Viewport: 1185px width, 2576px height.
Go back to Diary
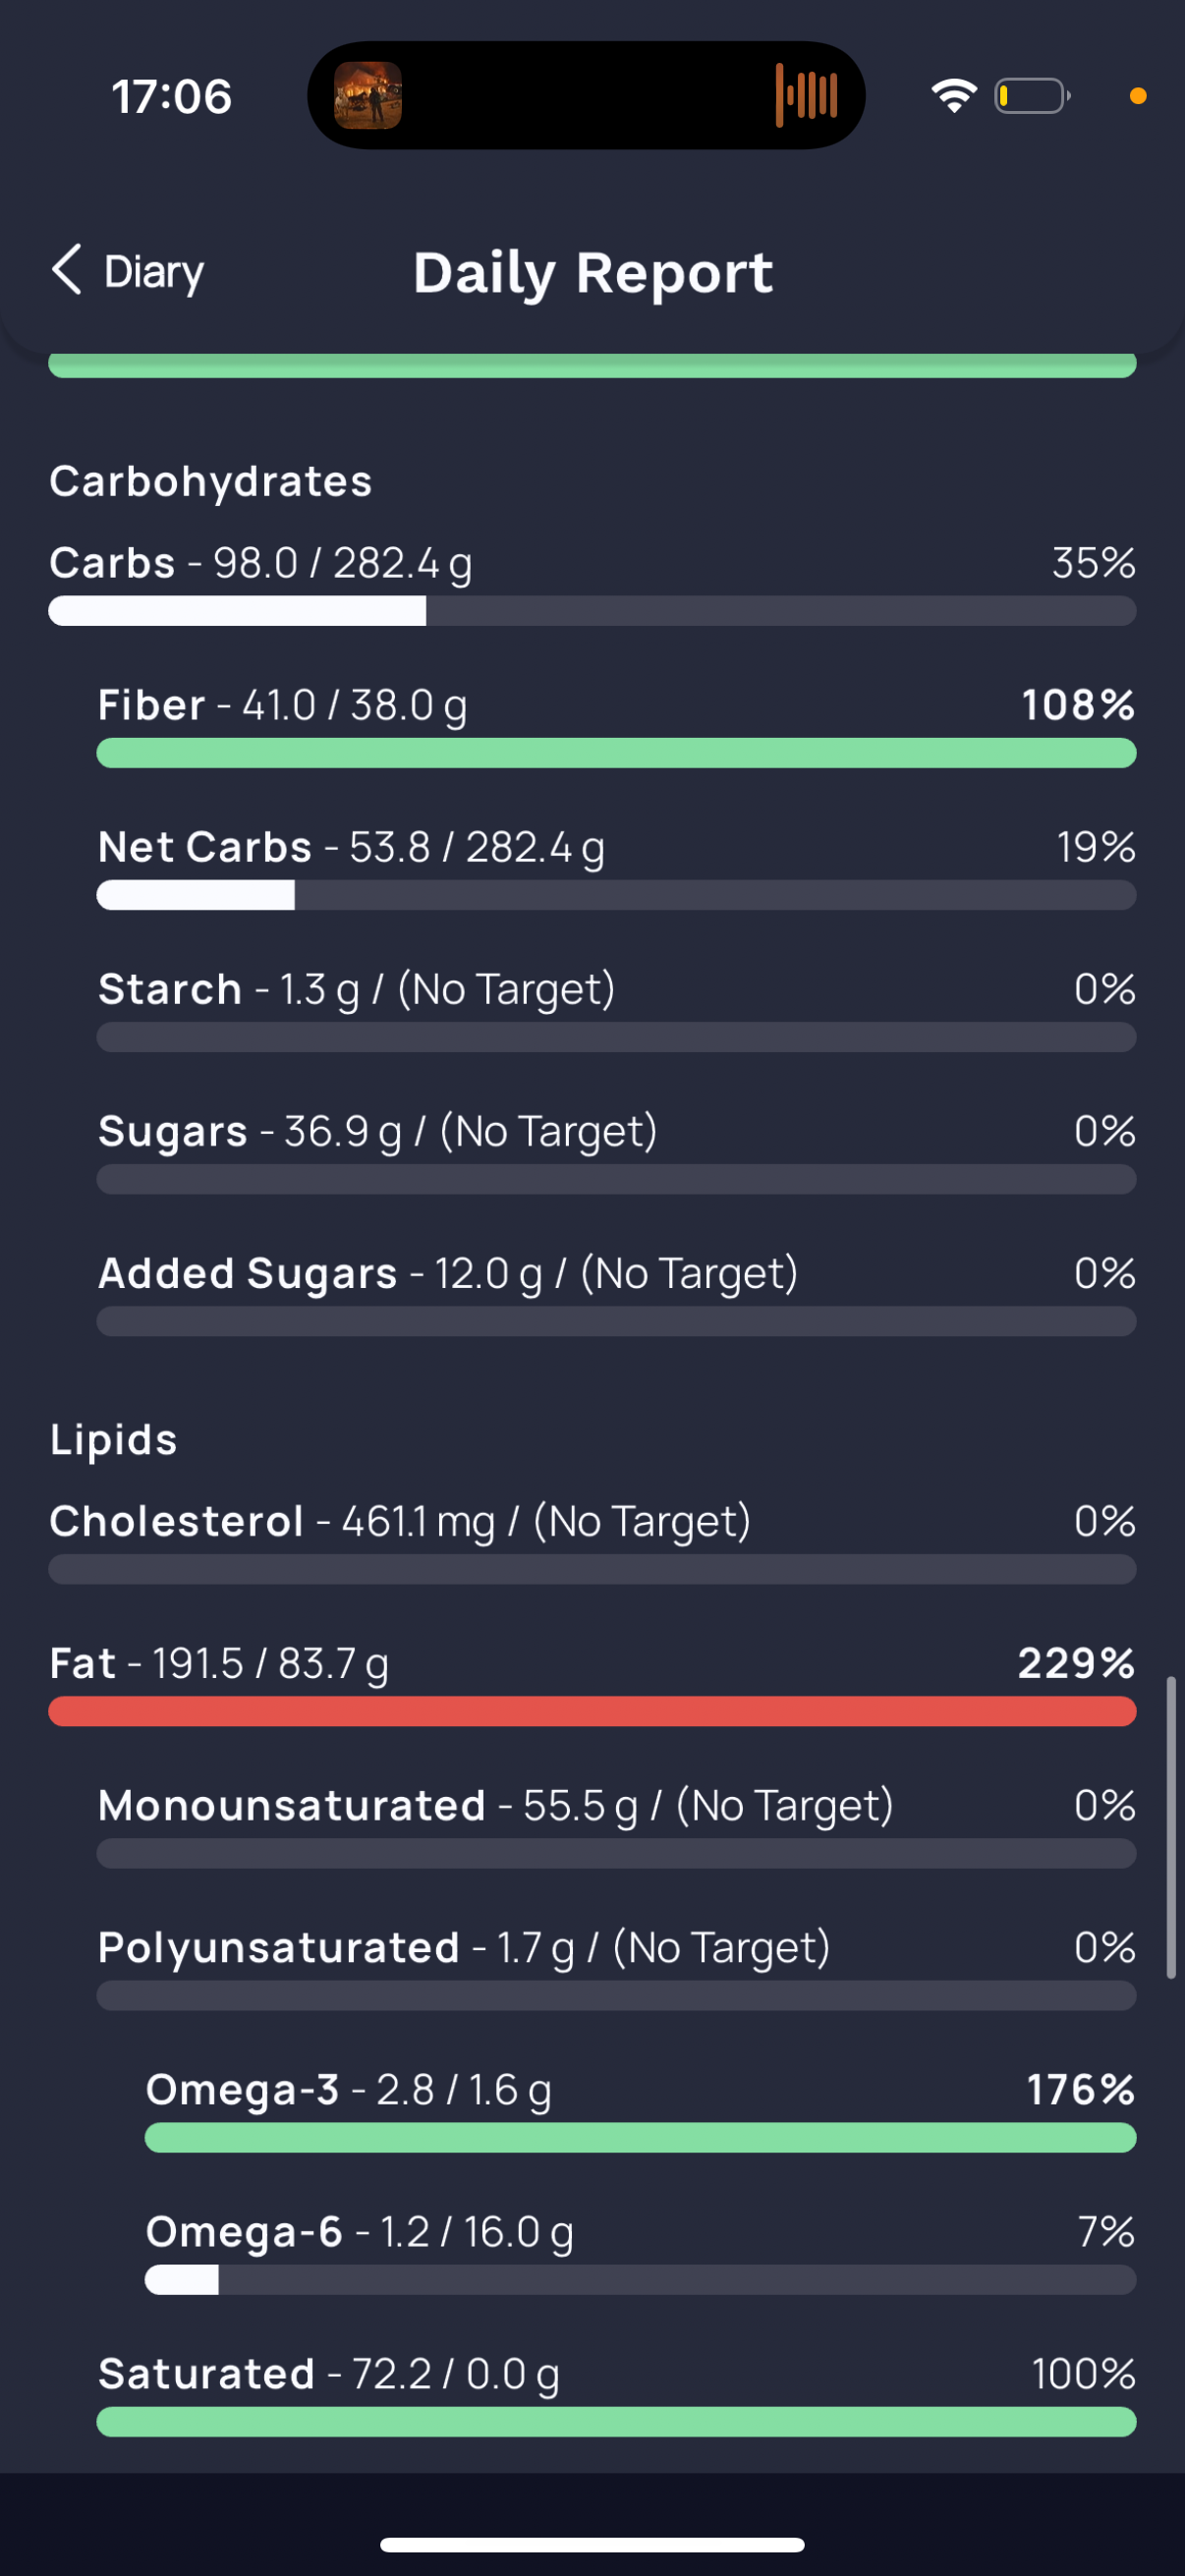click(128, 271)
